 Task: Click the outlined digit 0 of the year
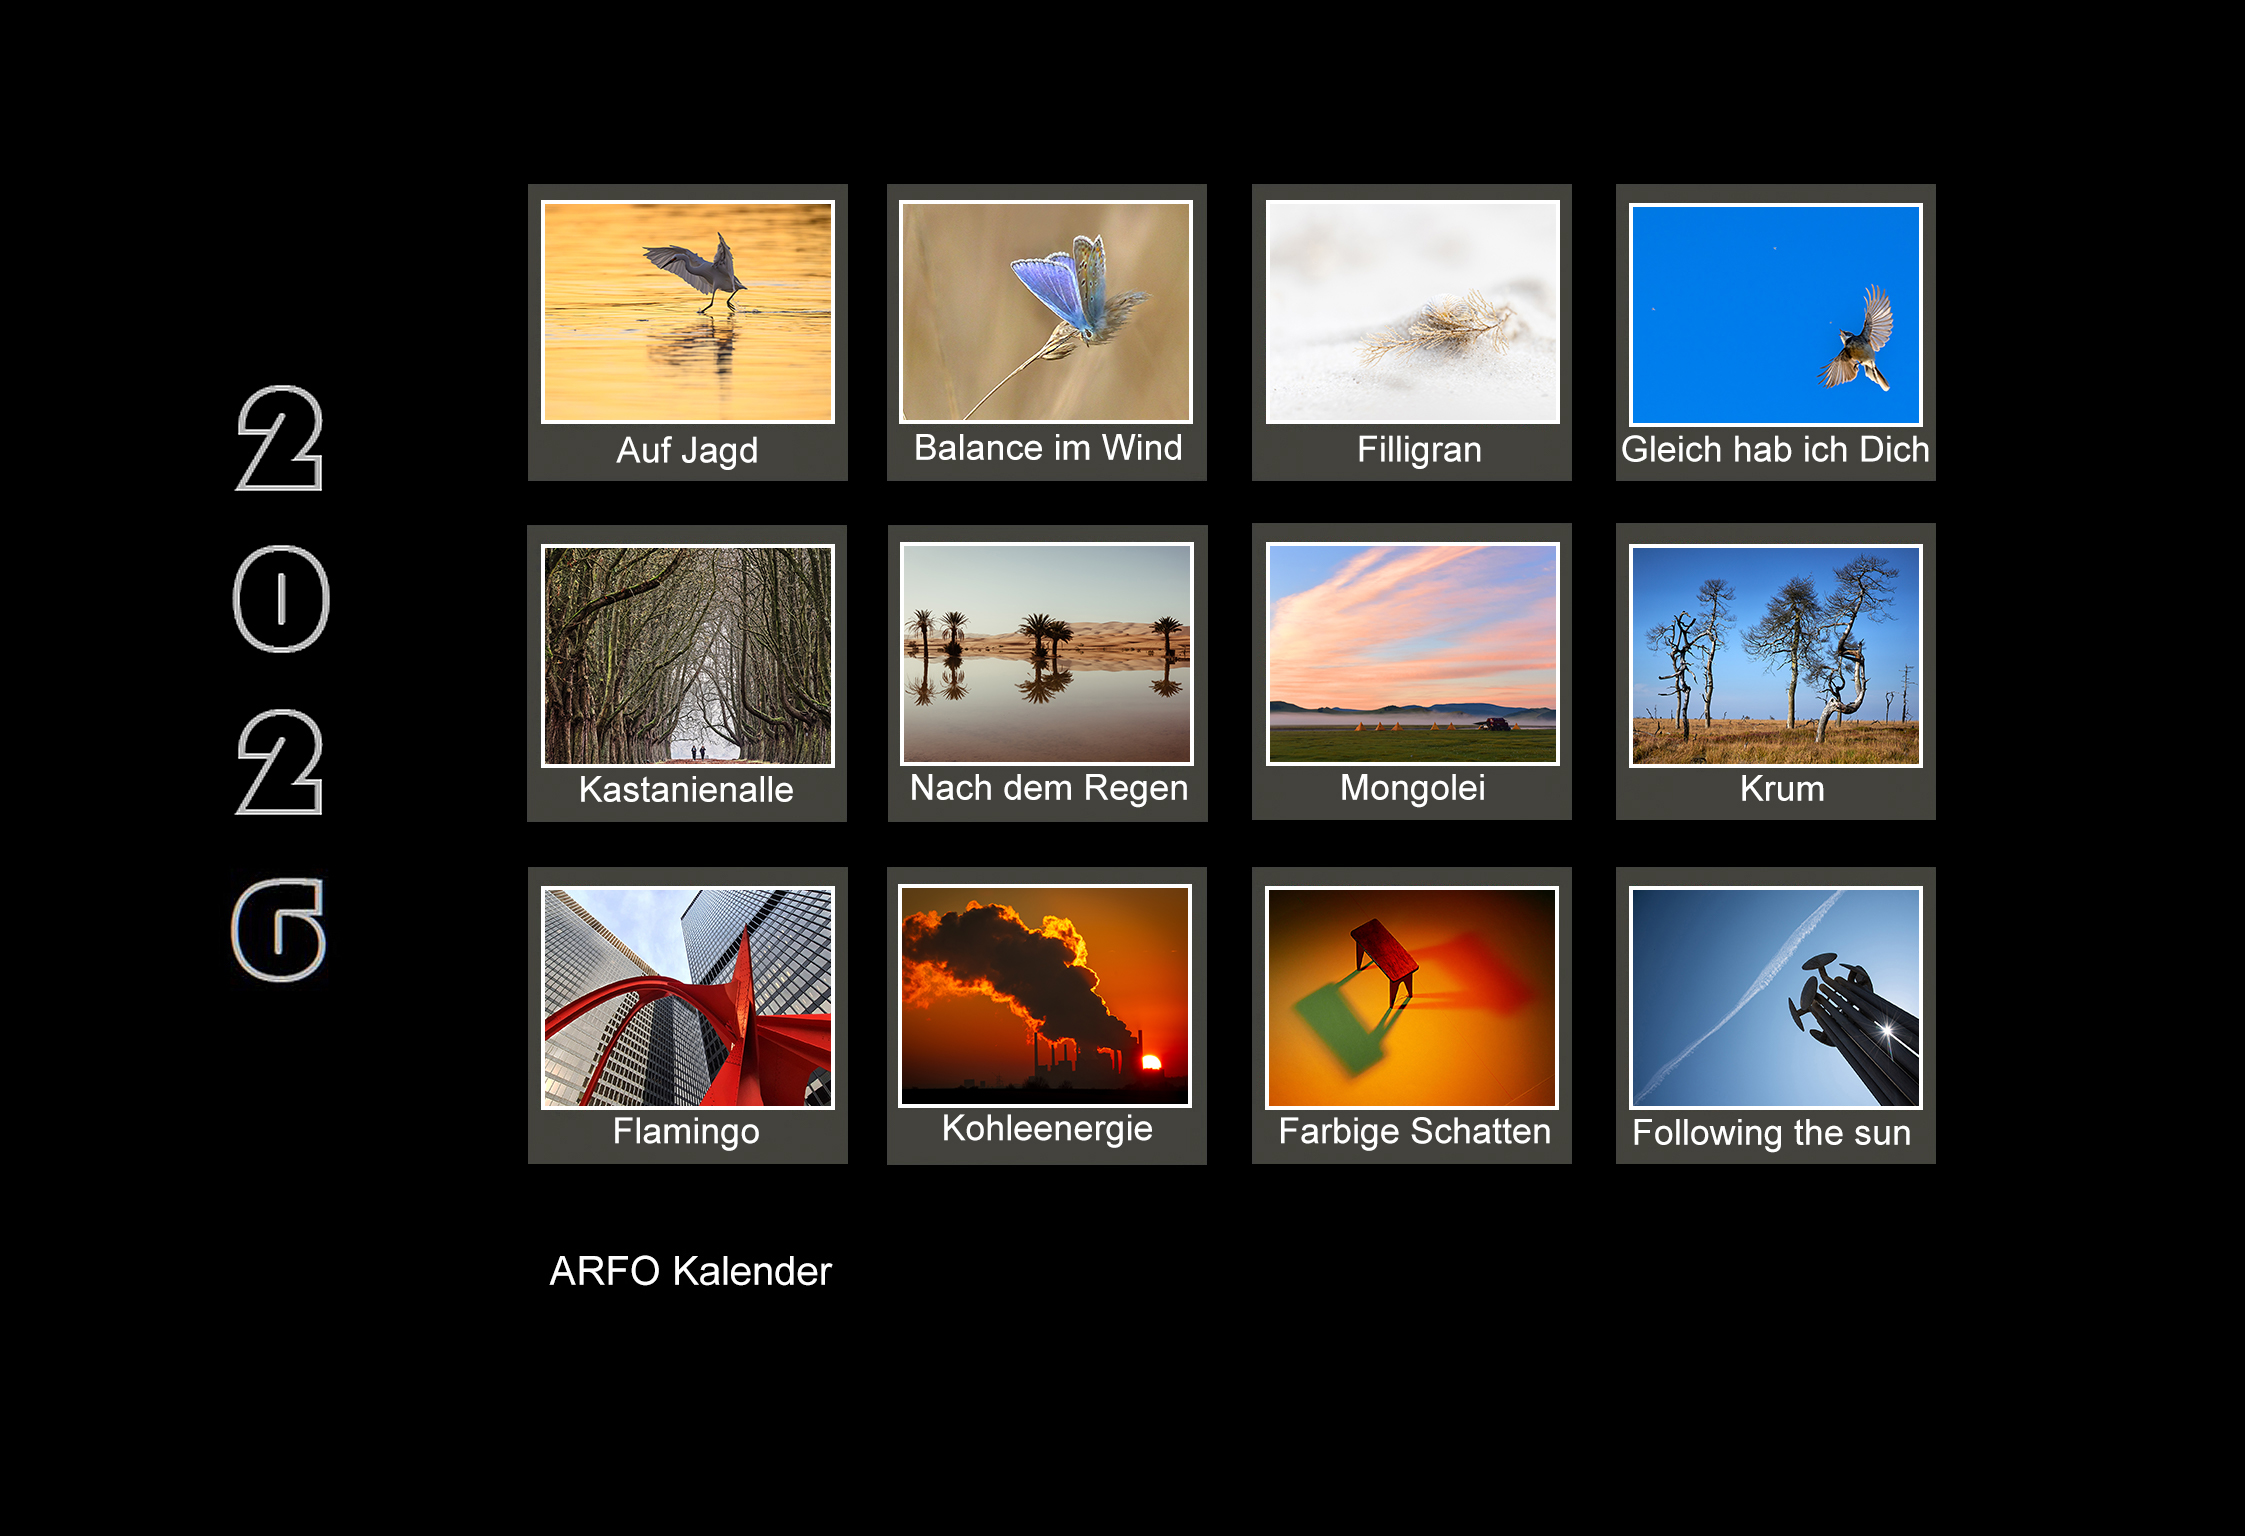point(281,599)
